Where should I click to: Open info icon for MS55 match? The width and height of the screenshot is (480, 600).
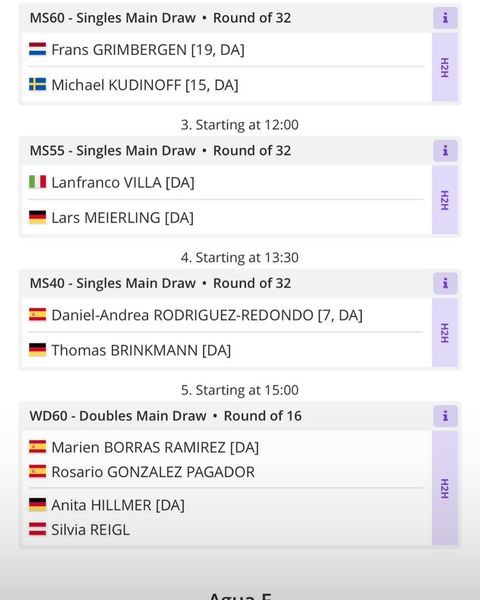[445, 151]
